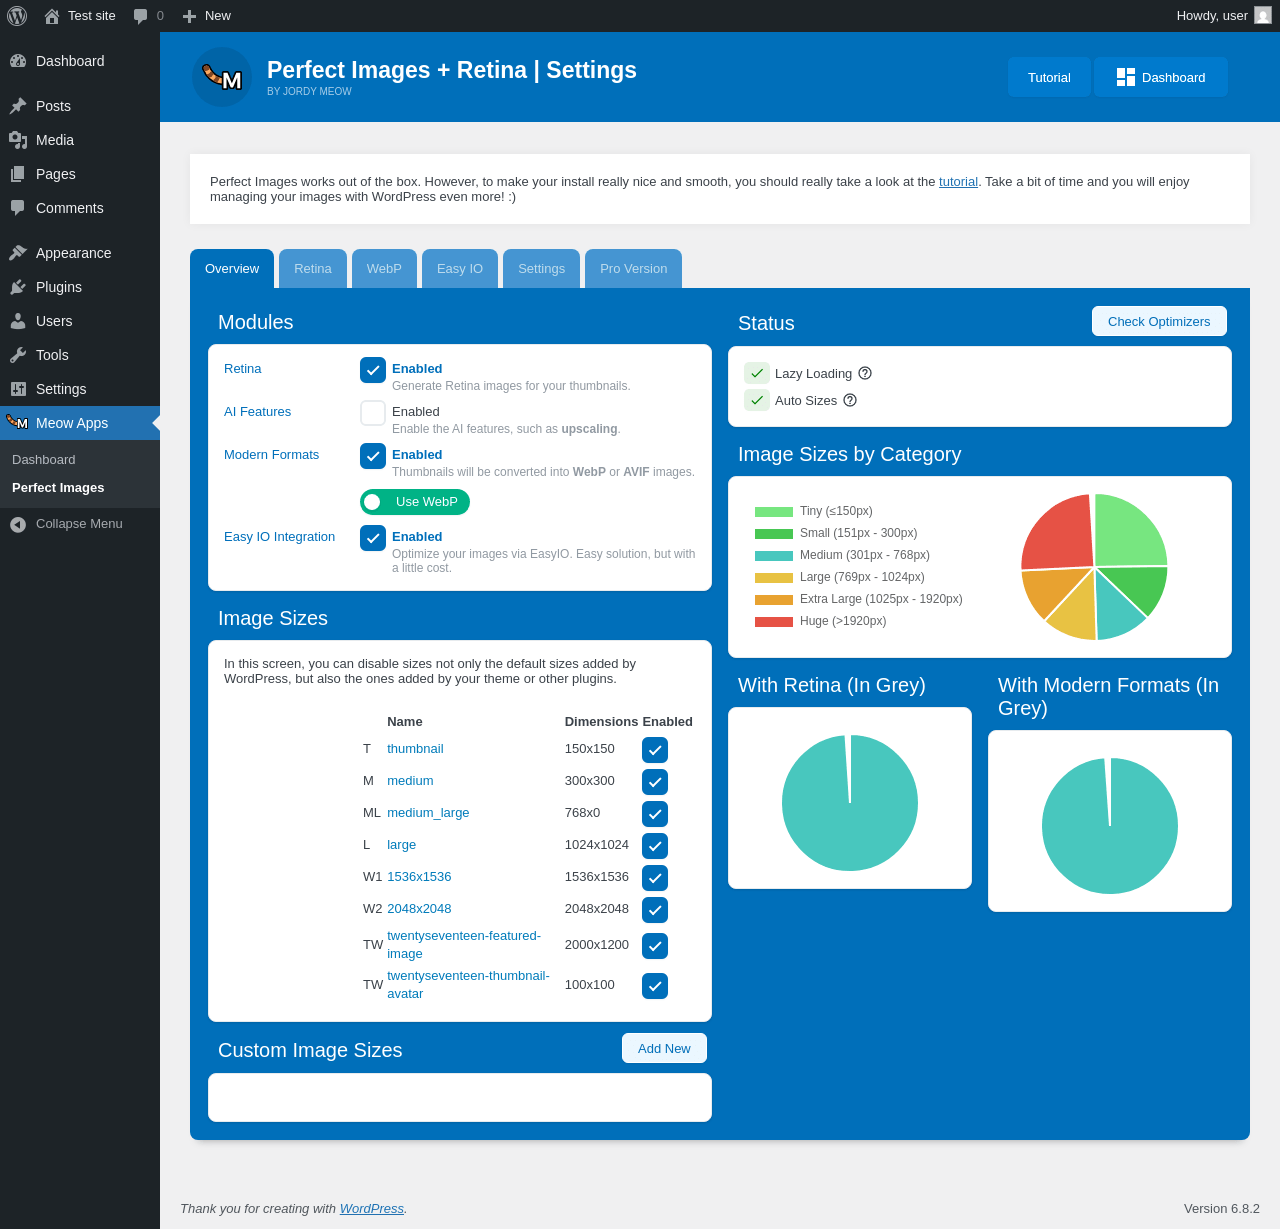Click the Lazy Loading status check icon
Screen dimensions: 1280x1229
coord(757,373)
